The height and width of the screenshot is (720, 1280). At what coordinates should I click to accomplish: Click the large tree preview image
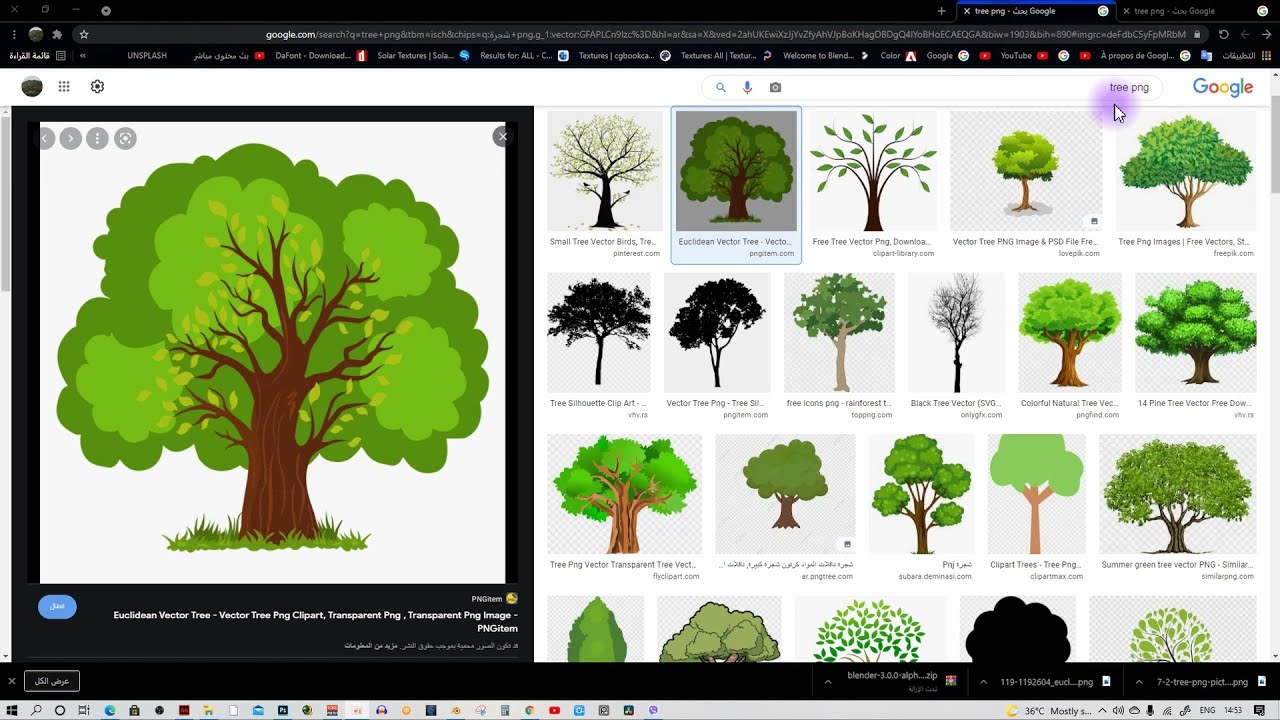tap(272, 352)
